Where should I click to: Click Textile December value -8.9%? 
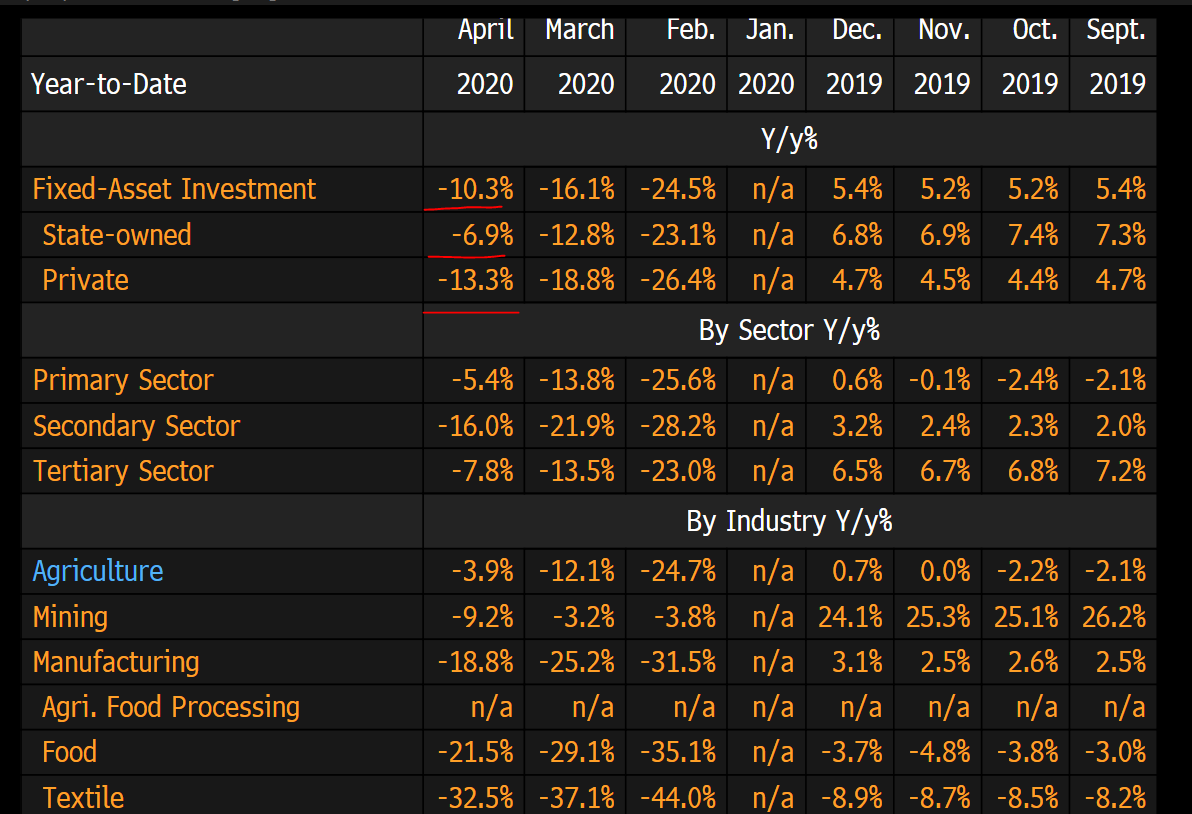(852, 798)
